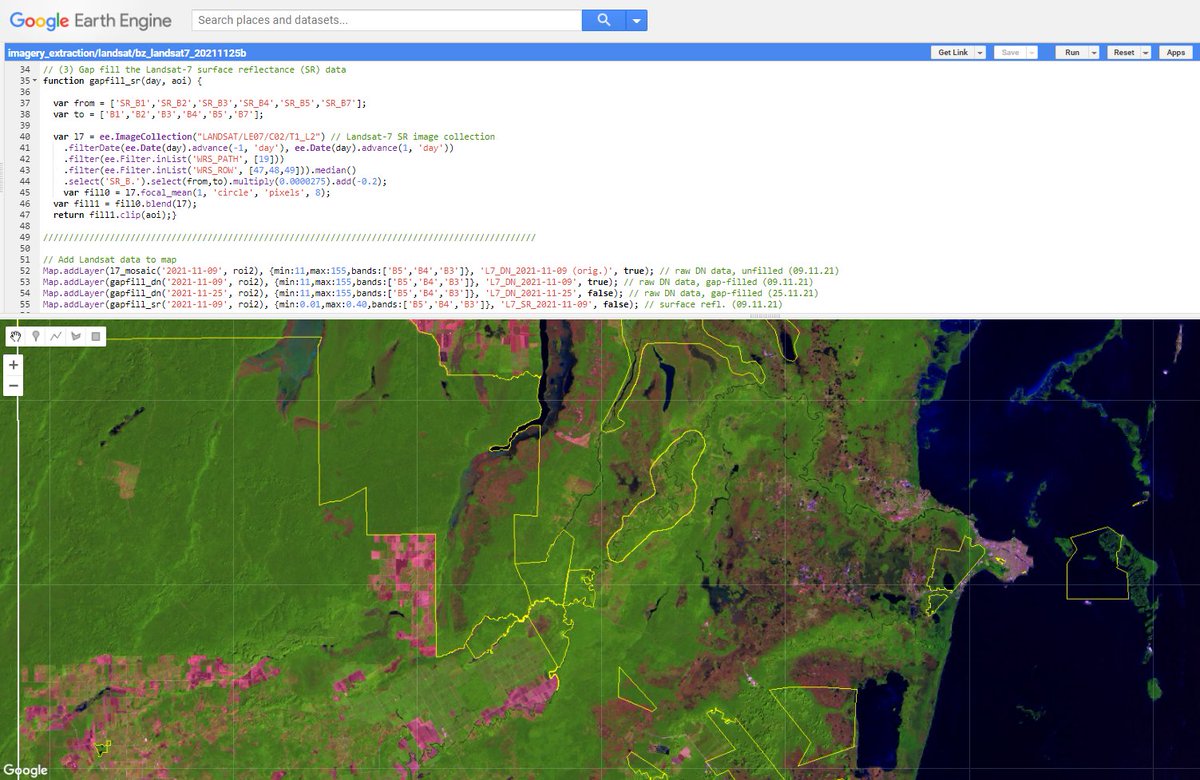Select the draw rectangle tool

click(x=96, y=336)
